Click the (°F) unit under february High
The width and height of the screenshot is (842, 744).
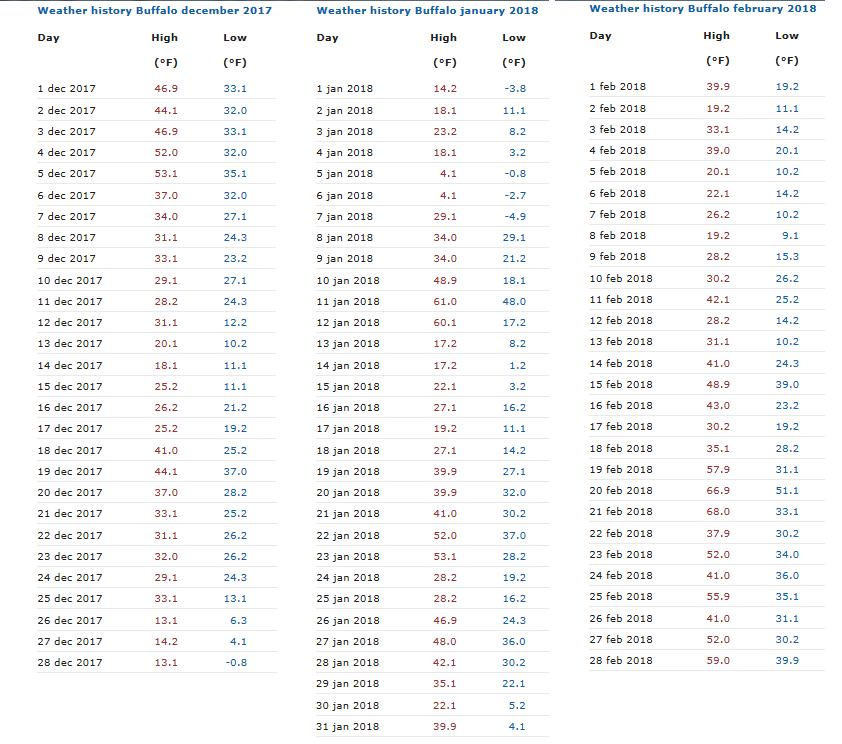click(718, 61)
